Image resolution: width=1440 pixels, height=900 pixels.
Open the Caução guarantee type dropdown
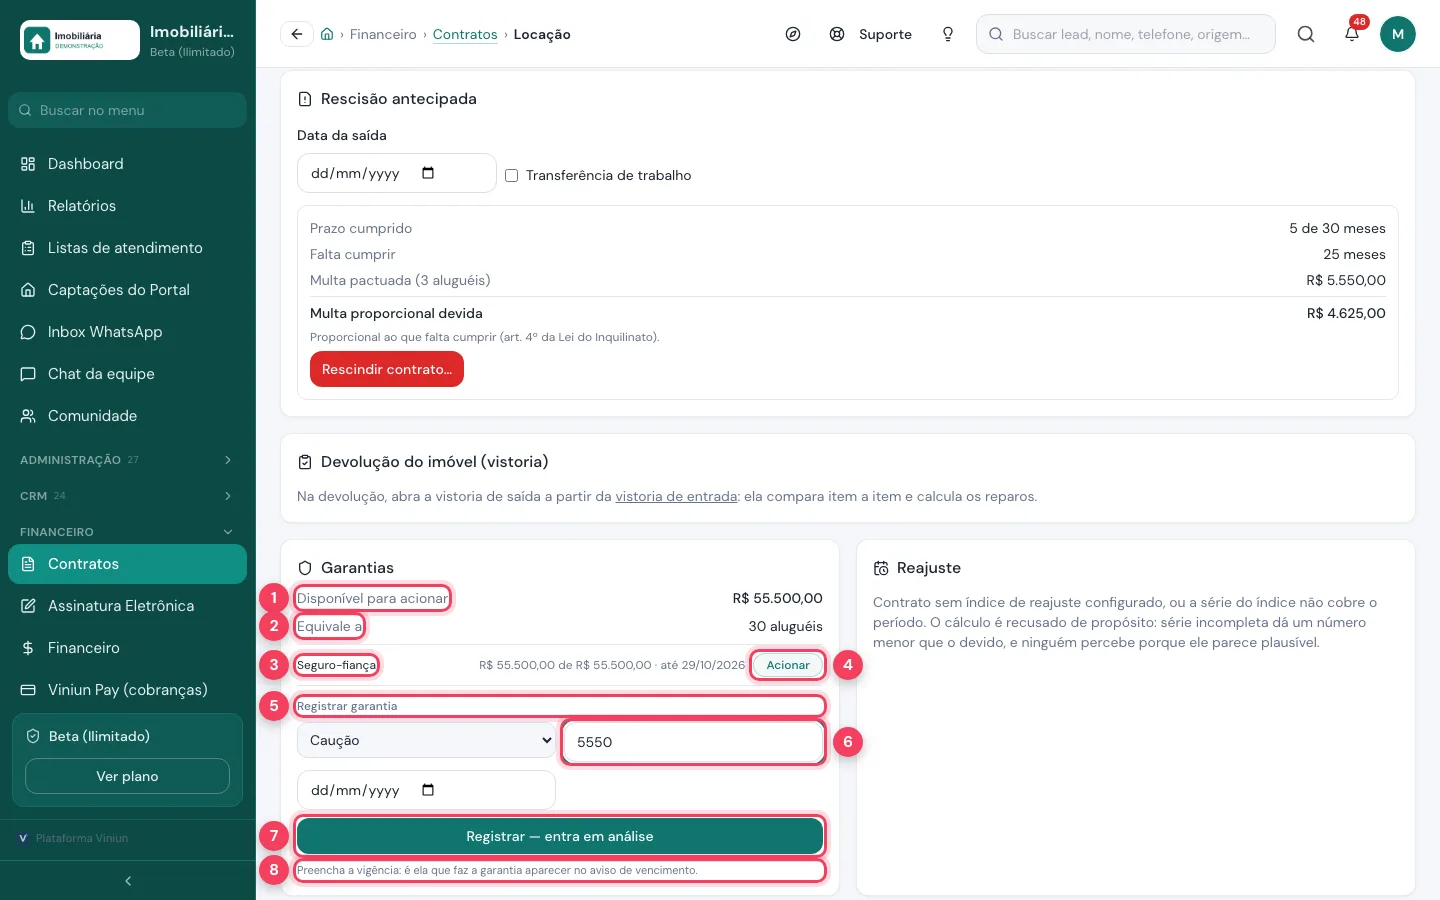coord(426,741)
